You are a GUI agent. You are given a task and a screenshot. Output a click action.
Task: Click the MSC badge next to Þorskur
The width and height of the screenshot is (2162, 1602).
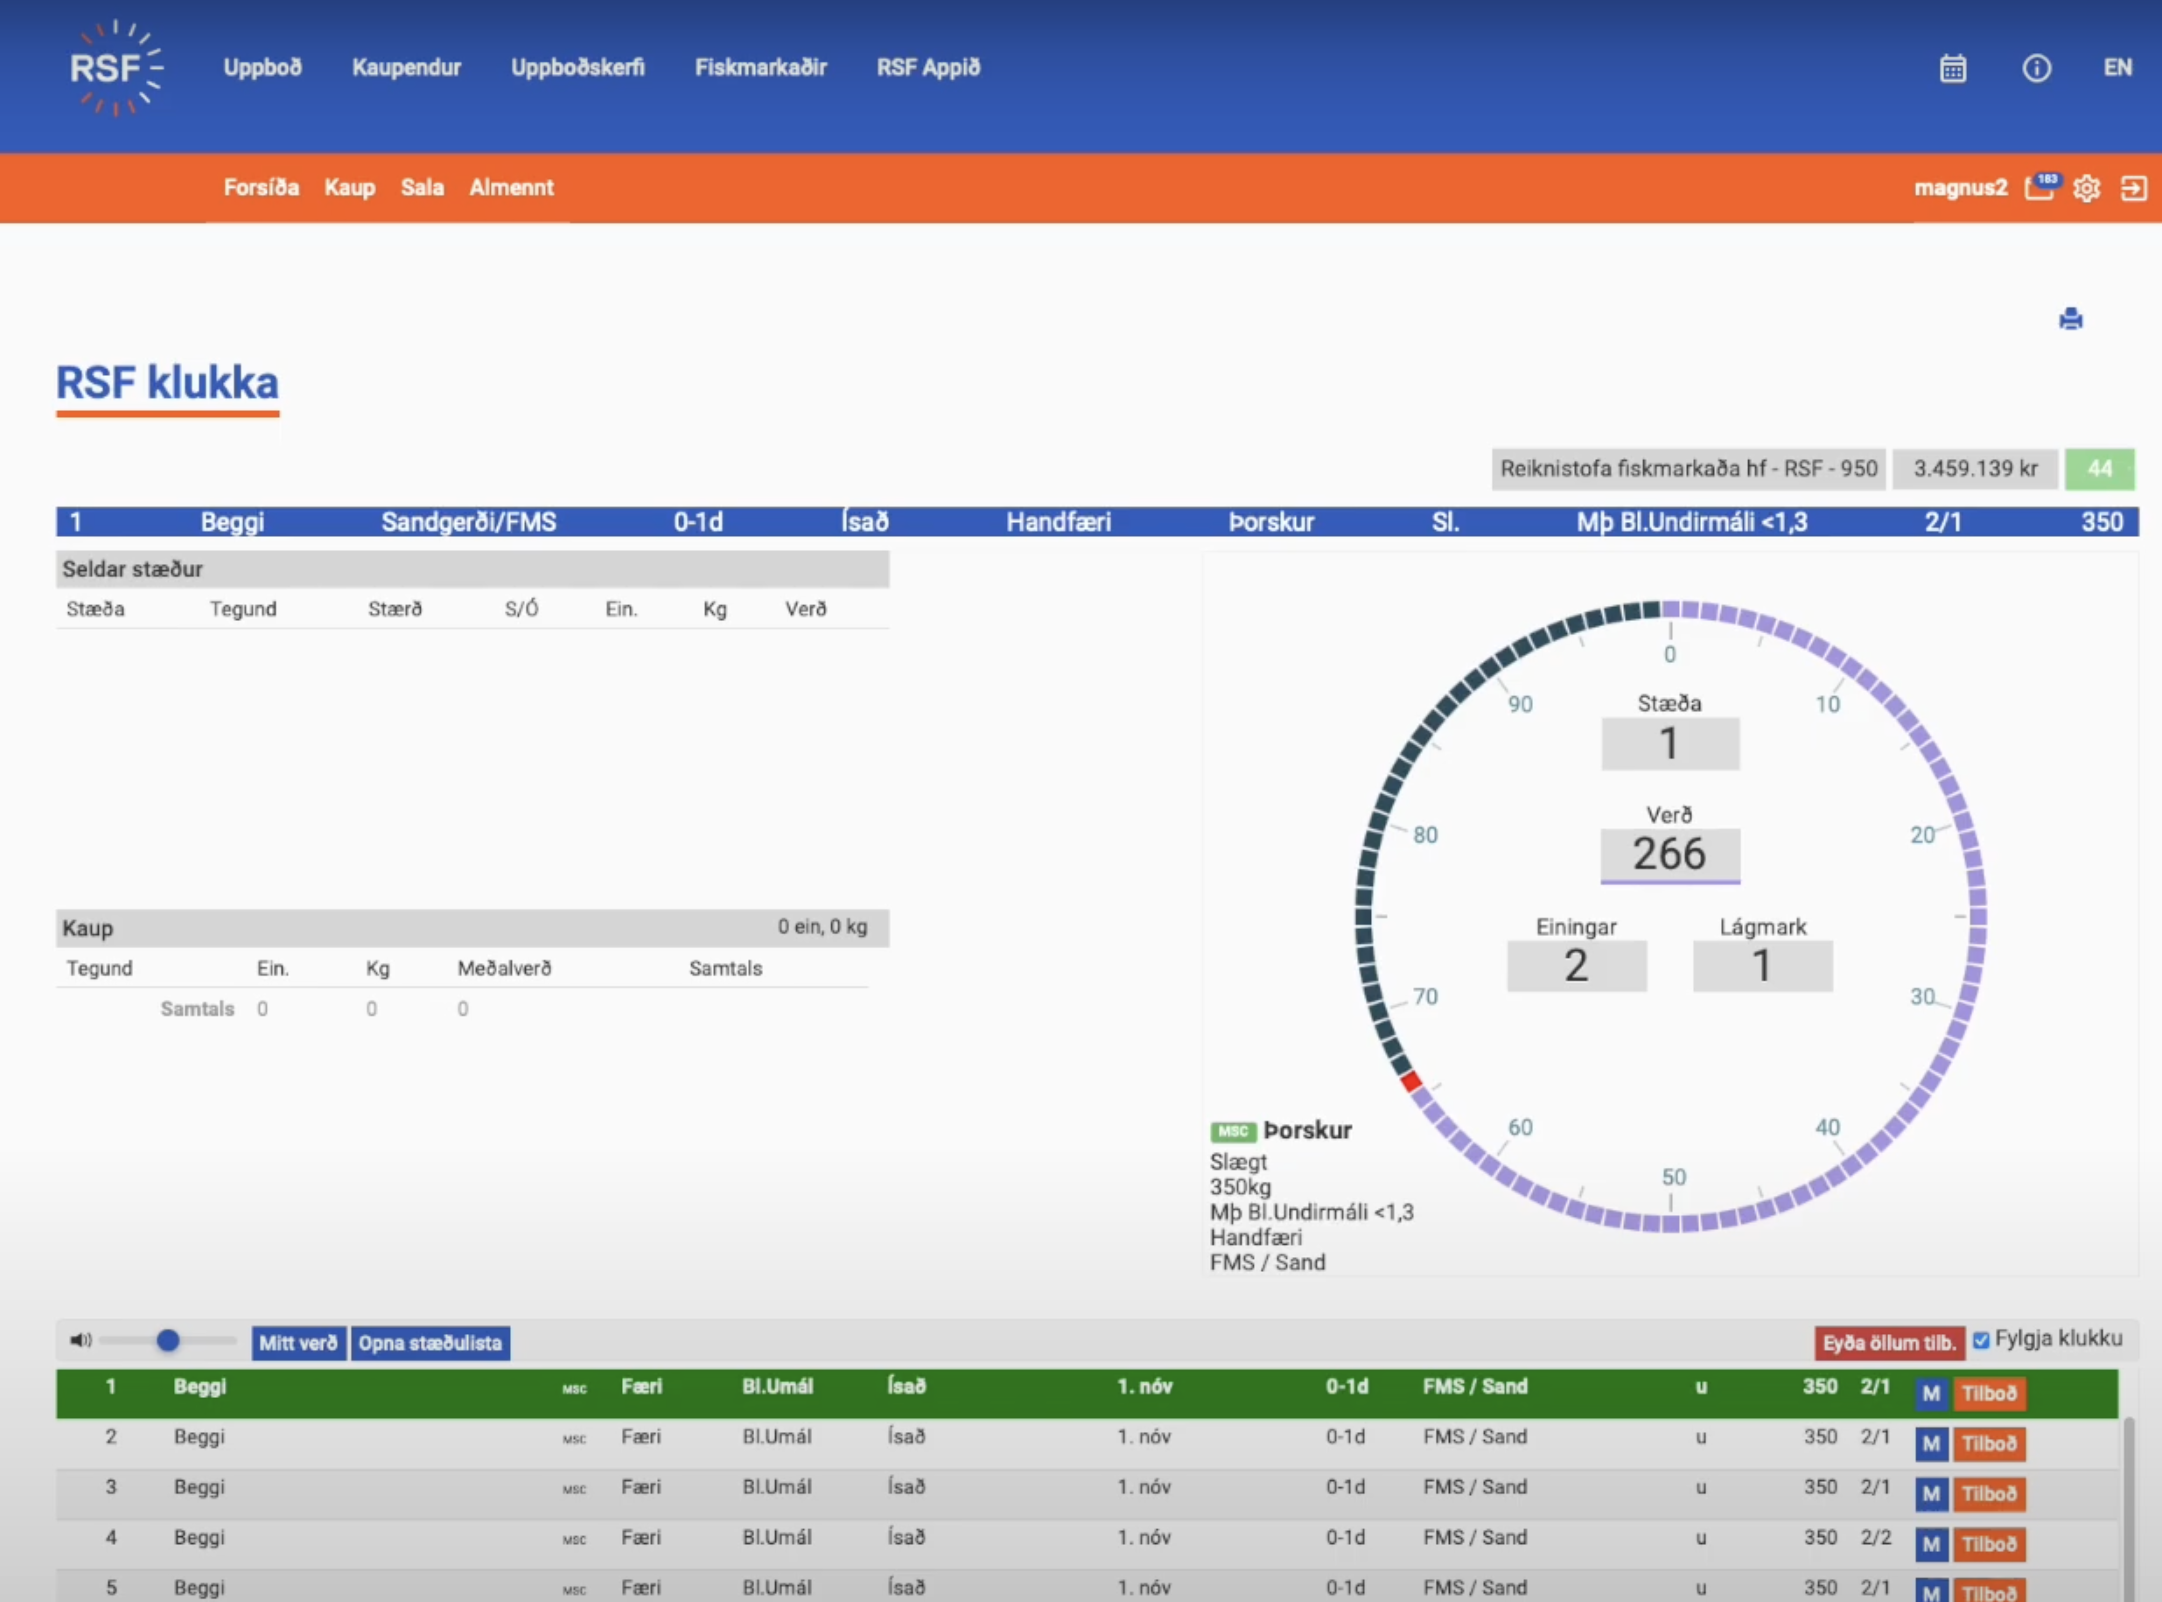point(1233,1131)
